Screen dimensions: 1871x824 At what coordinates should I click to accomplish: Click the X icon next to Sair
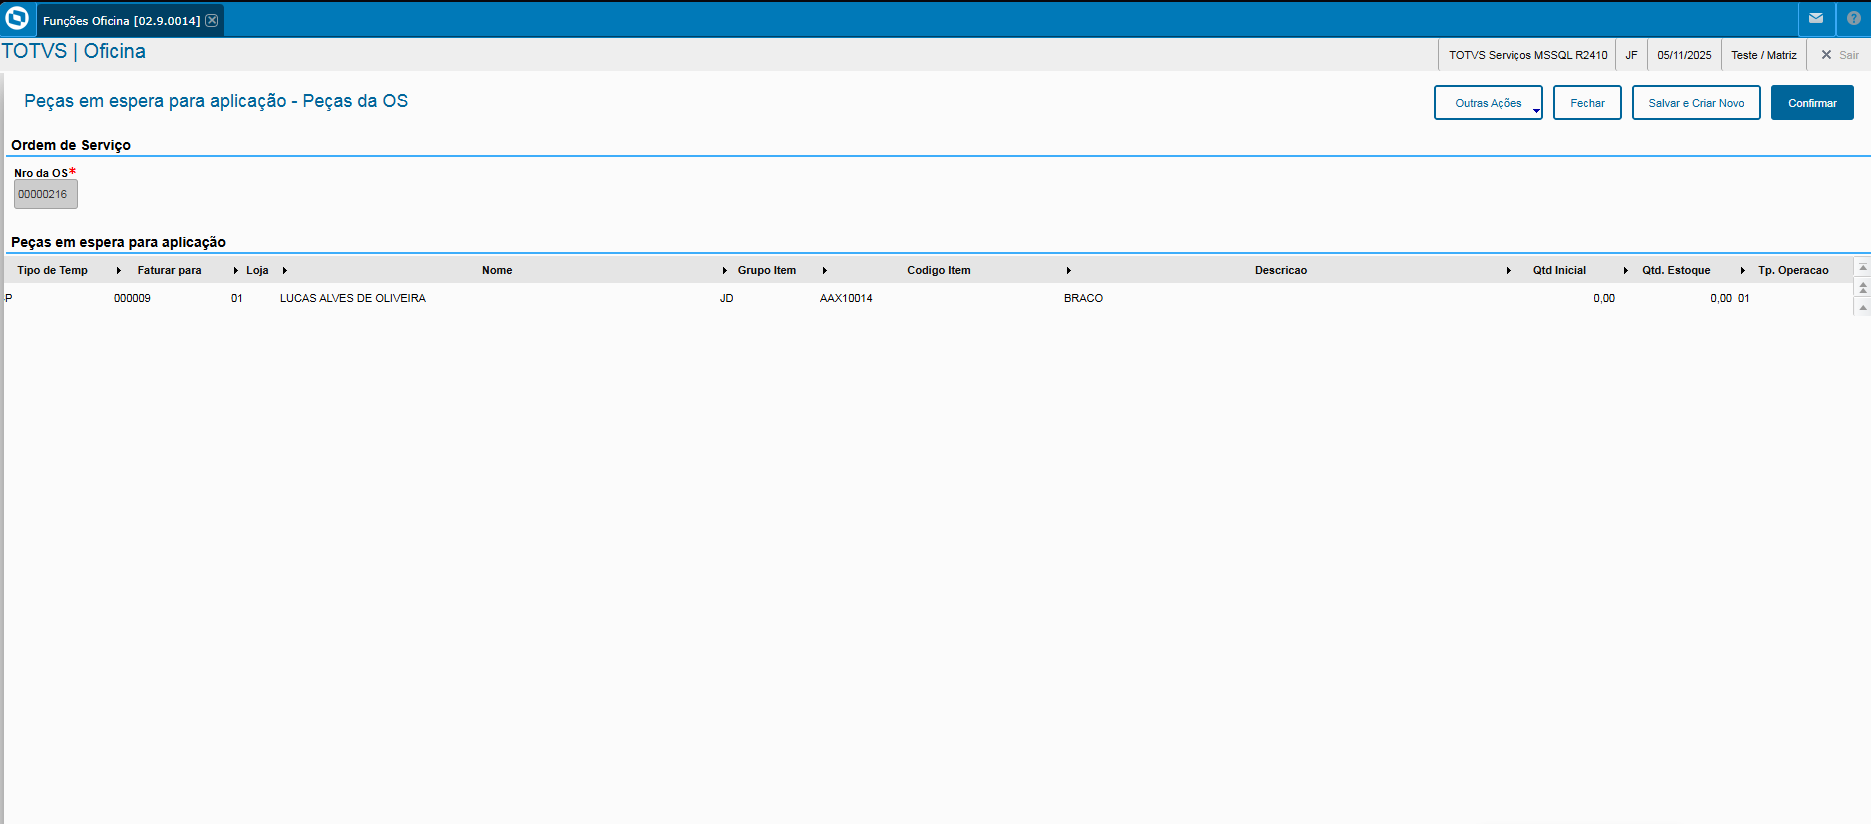[1826, 55]
